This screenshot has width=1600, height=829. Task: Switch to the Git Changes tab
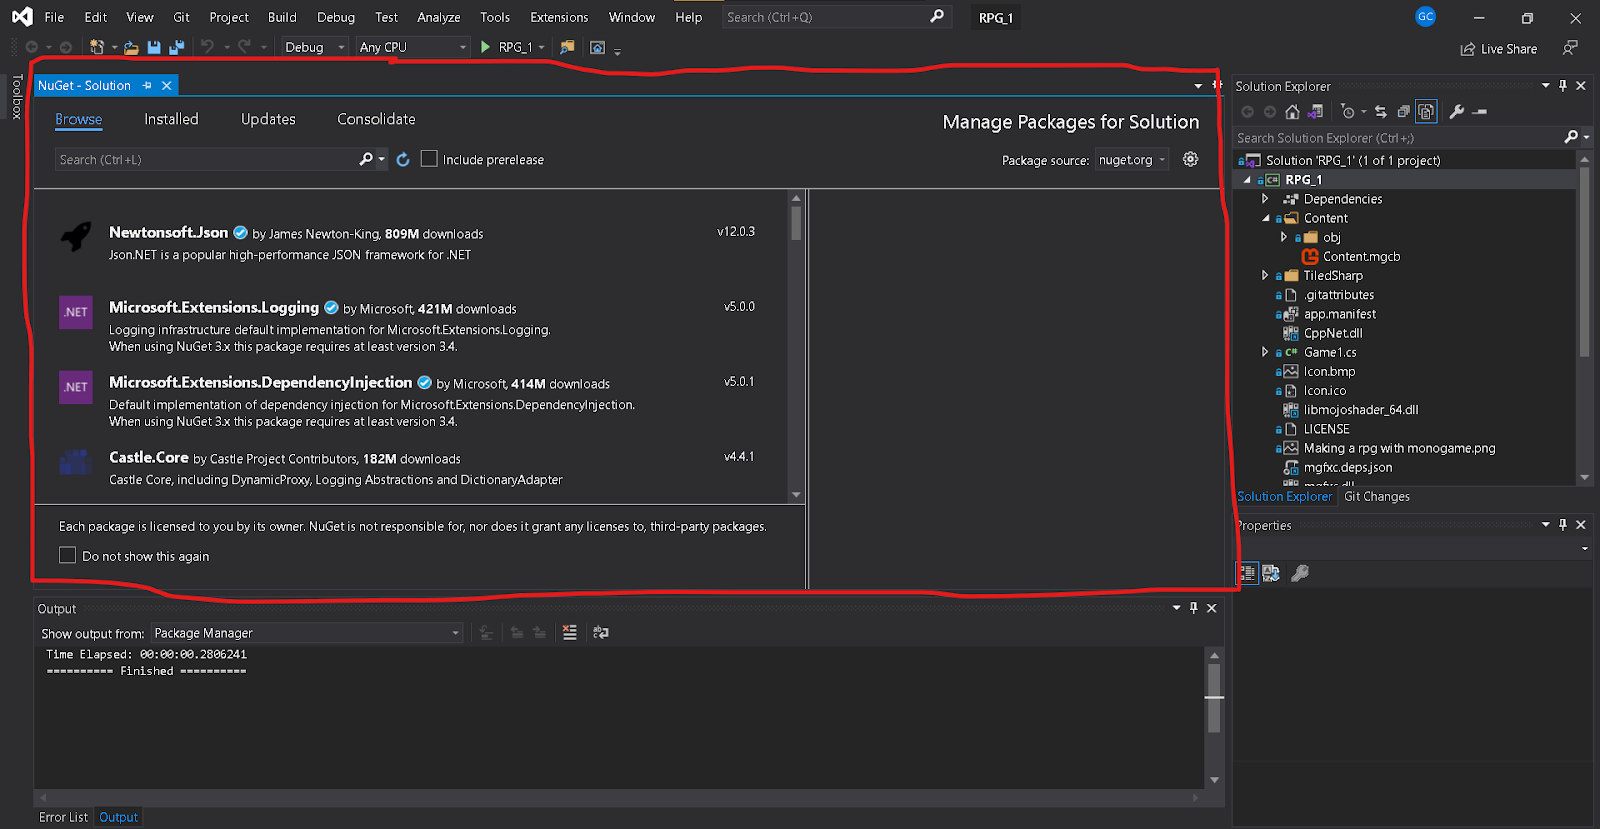(x=1376, y=496)
